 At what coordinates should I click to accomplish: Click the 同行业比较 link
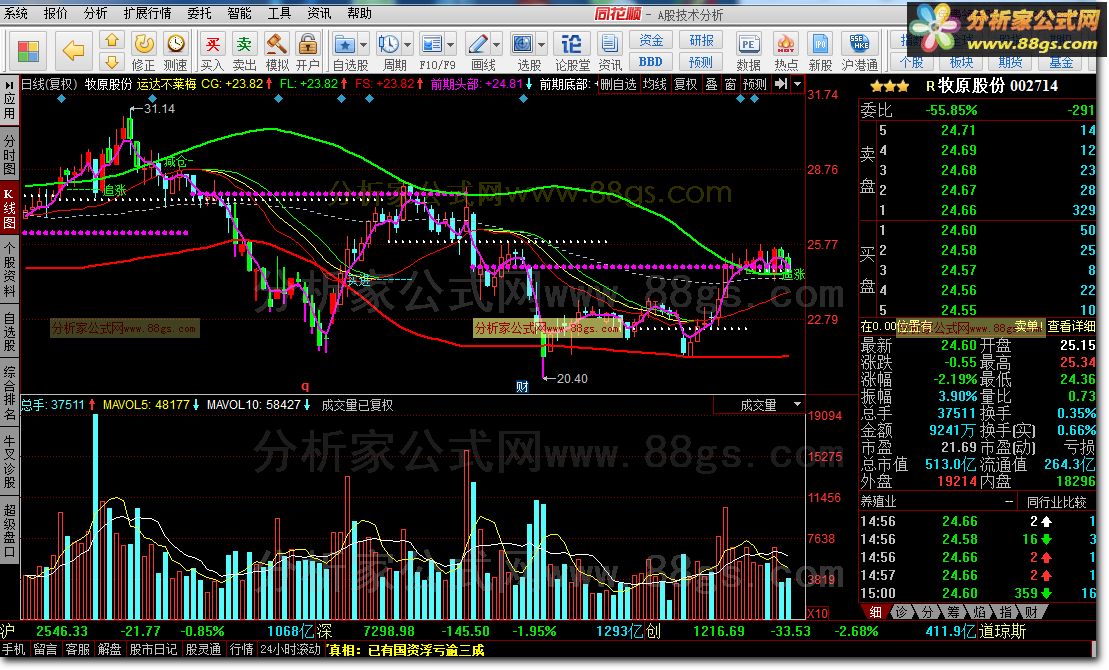point(1057,502)
